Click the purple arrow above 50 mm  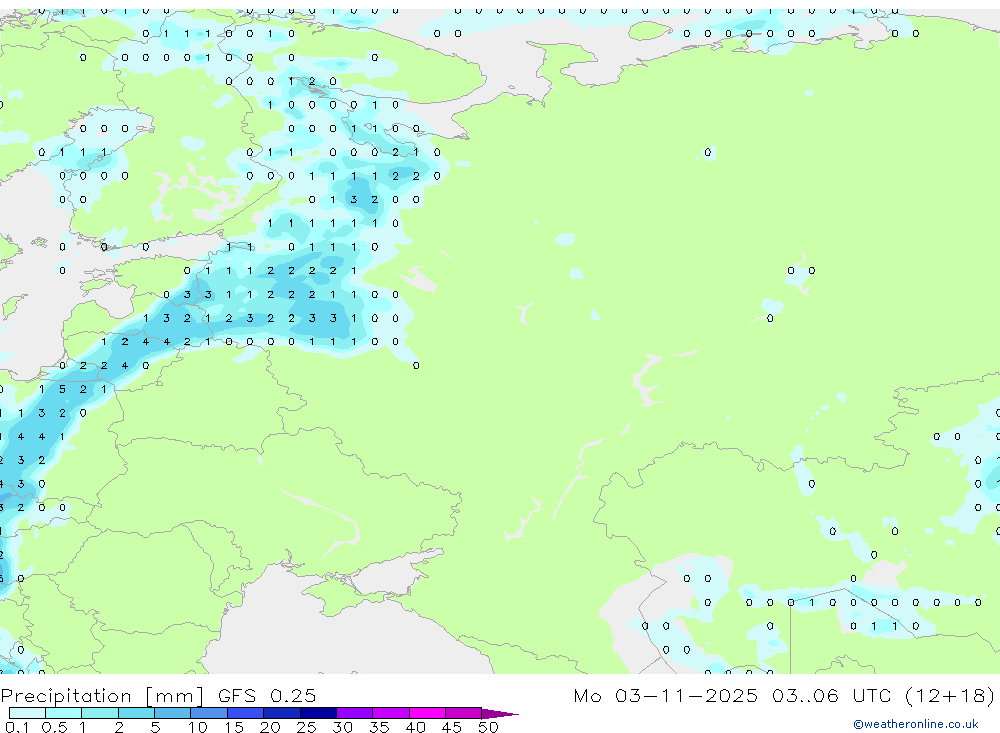click(x=500, y=714)
